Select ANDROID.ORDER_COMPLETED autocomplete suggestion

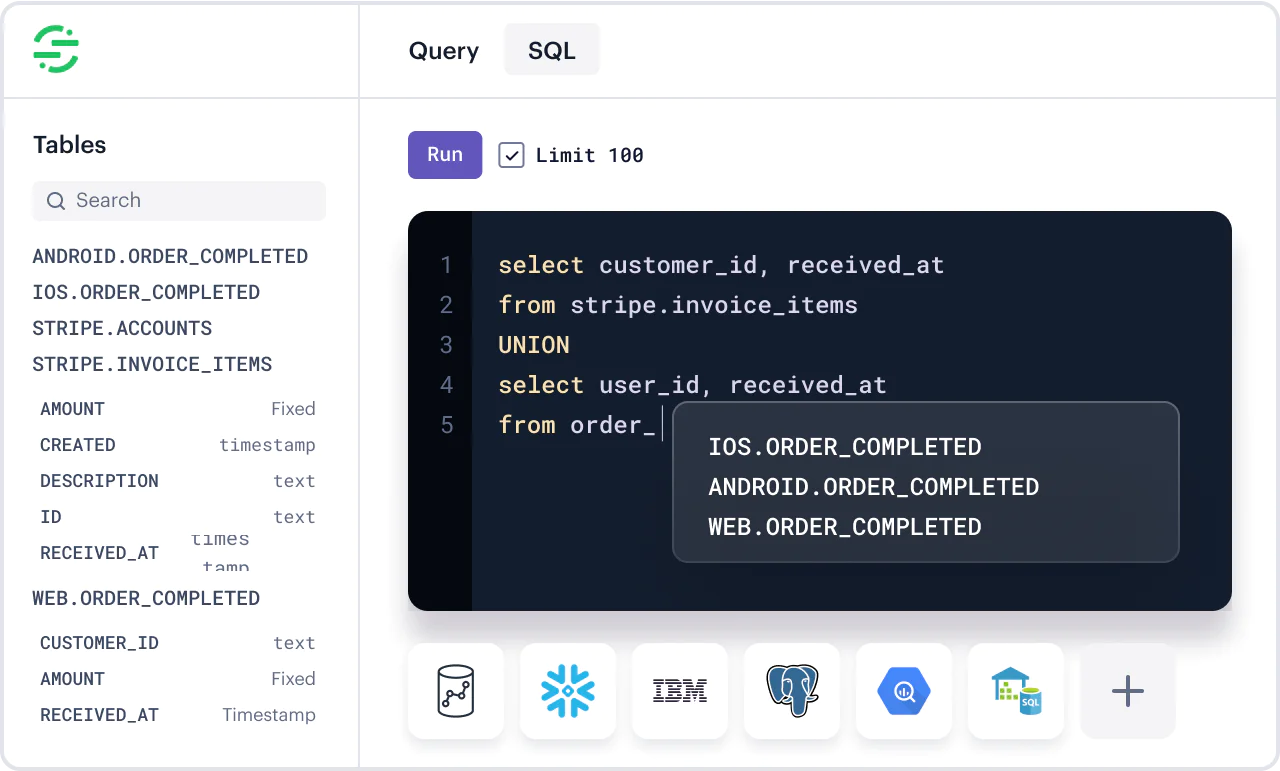coord(873,487)
